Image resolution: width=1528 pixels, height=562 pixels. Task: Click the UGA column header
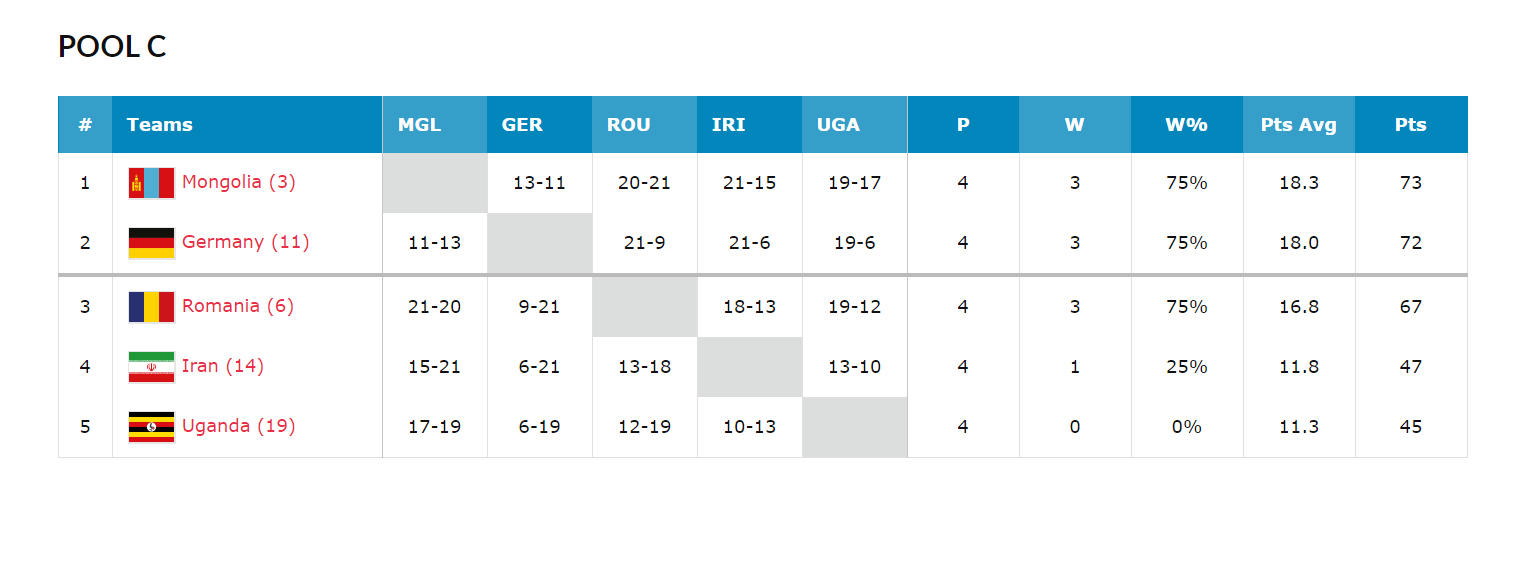pyautogui.click(x=838, y=125)
